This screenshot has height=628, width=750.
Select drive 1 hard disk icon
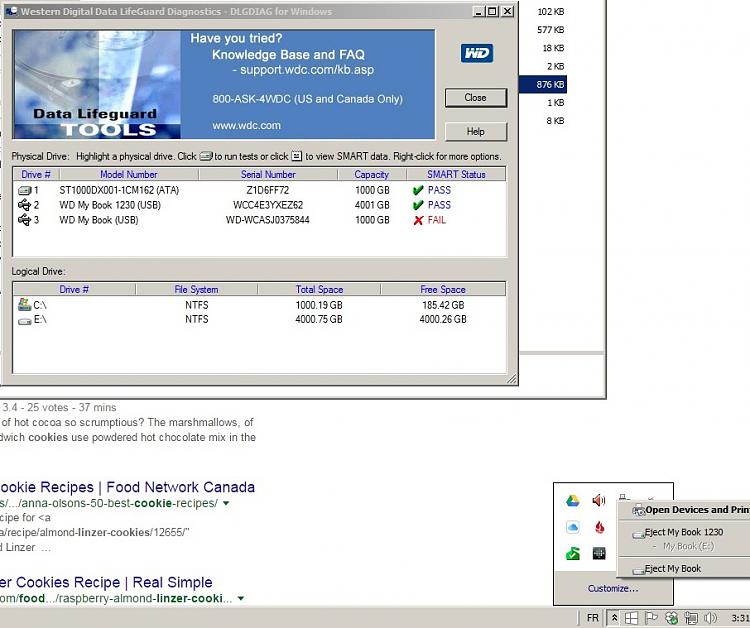click(x=24, y=190)
